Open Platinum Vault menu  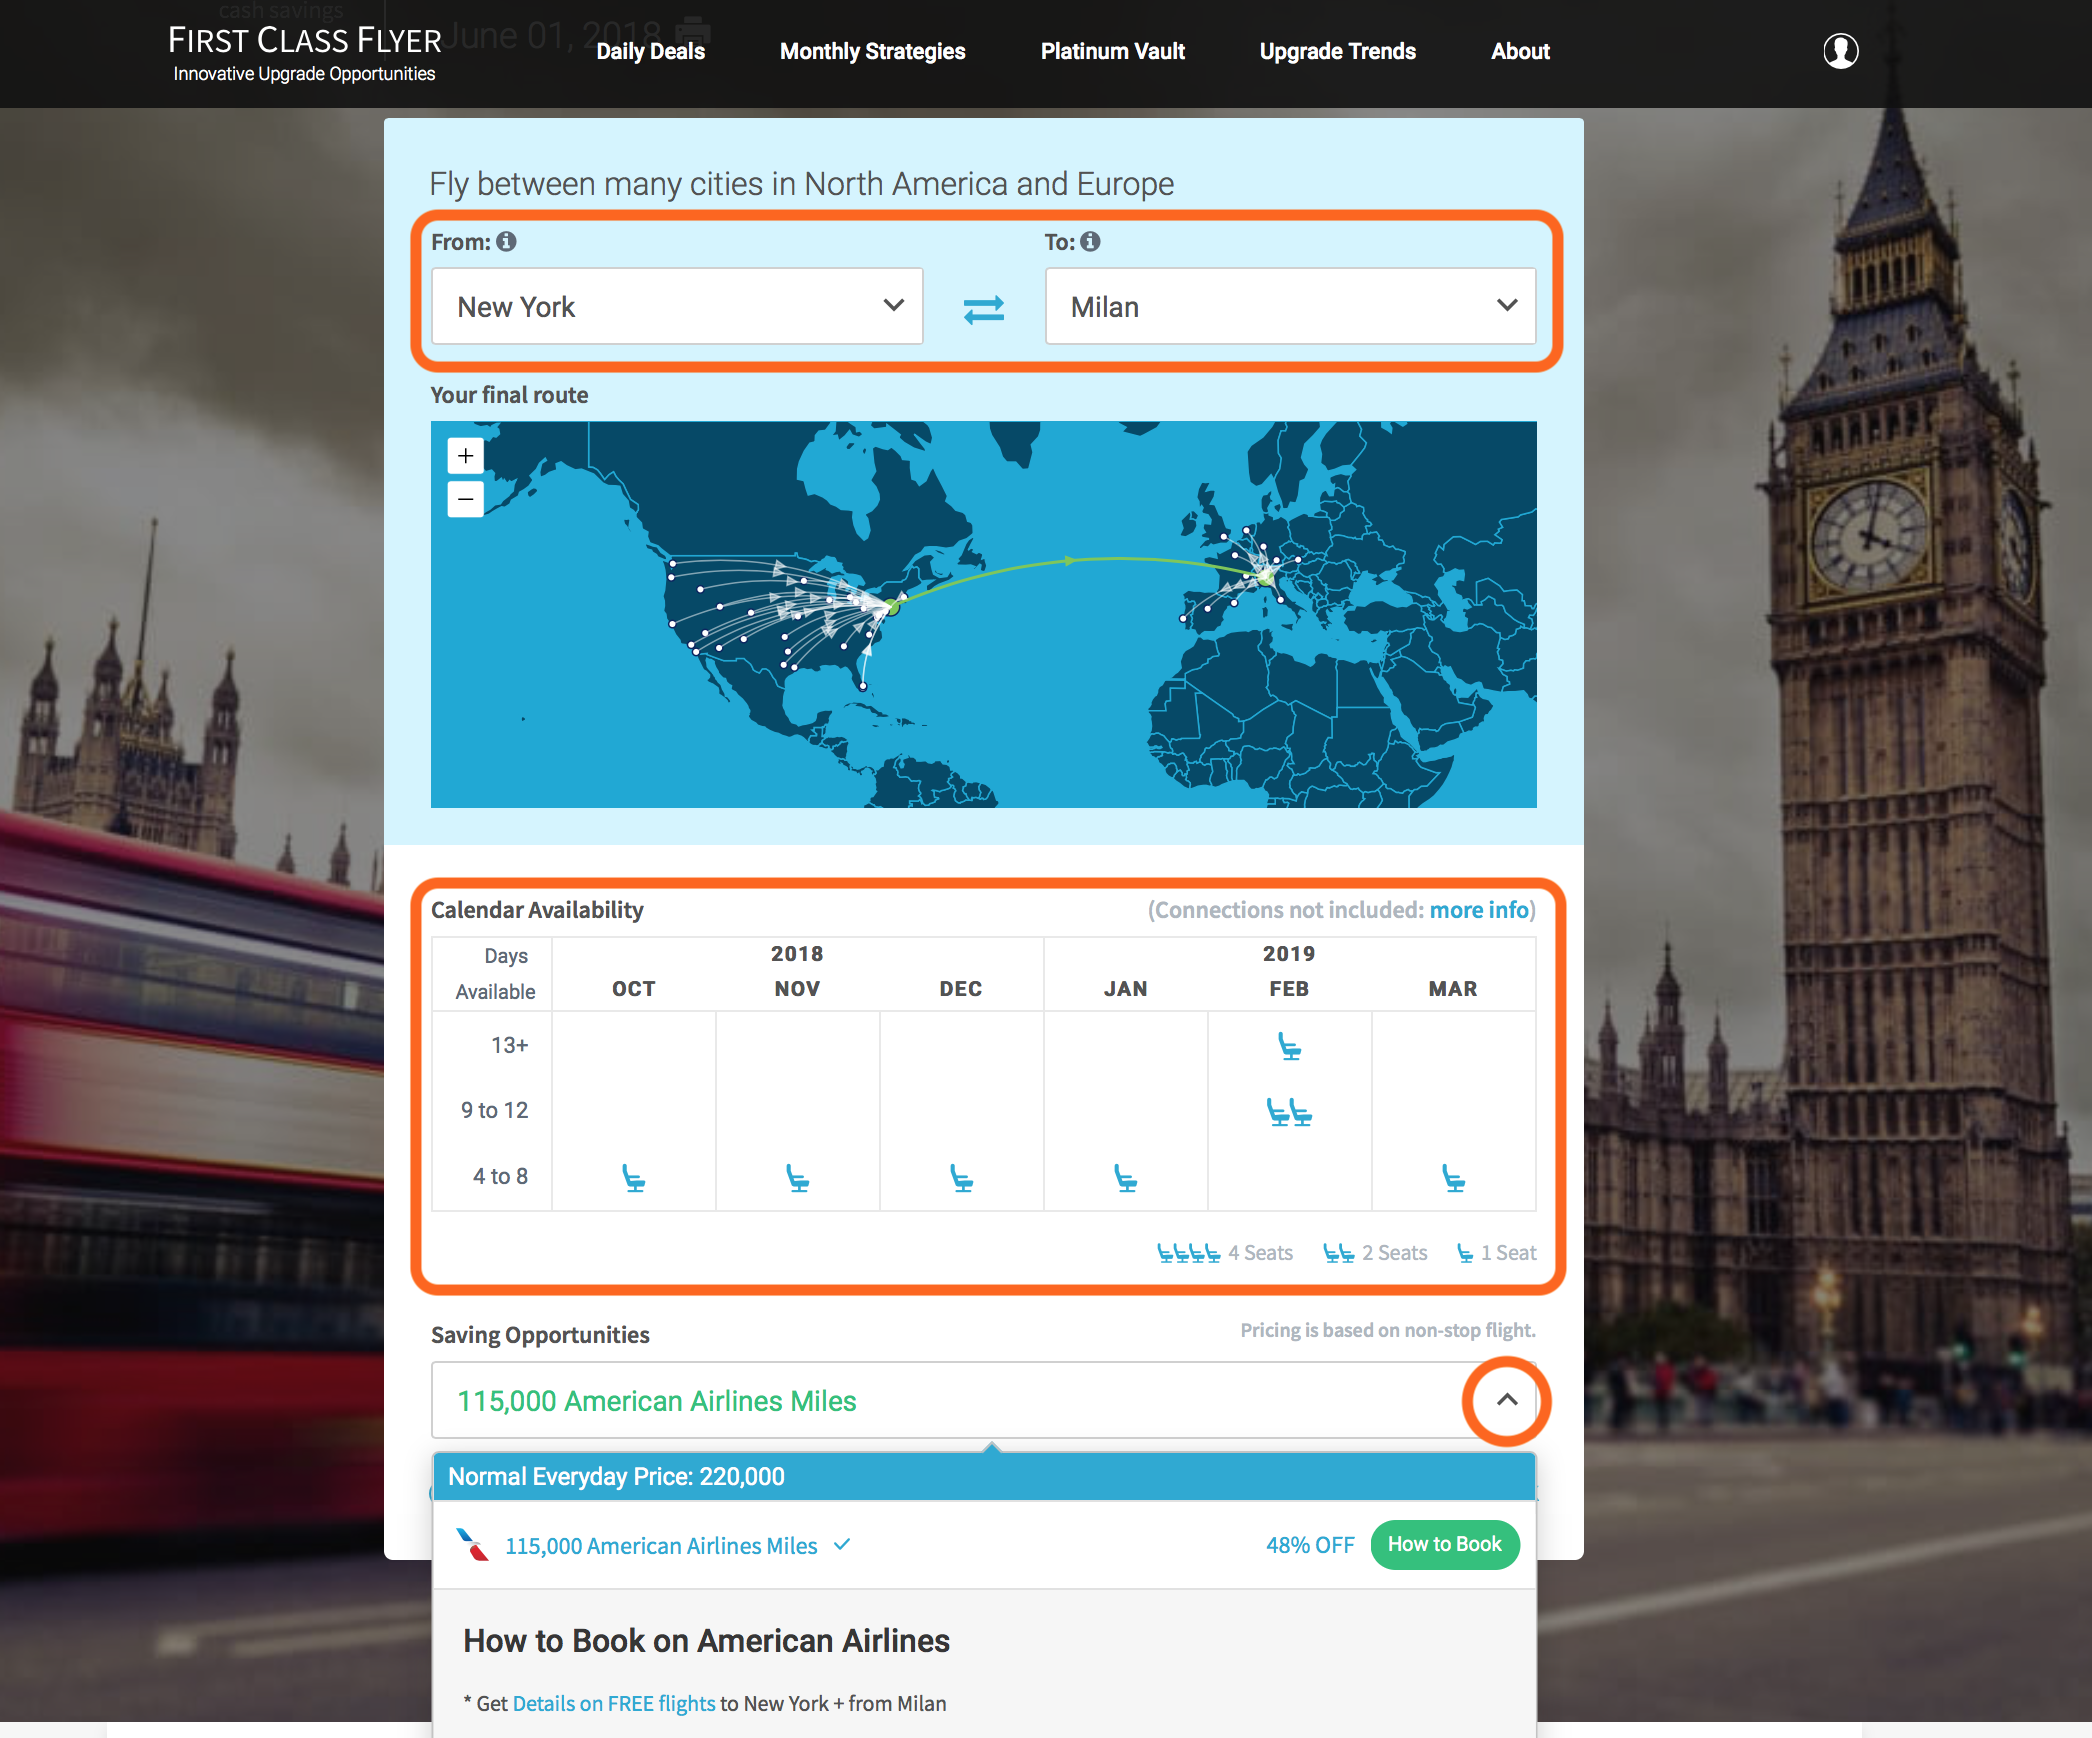tap(1112, 51)
